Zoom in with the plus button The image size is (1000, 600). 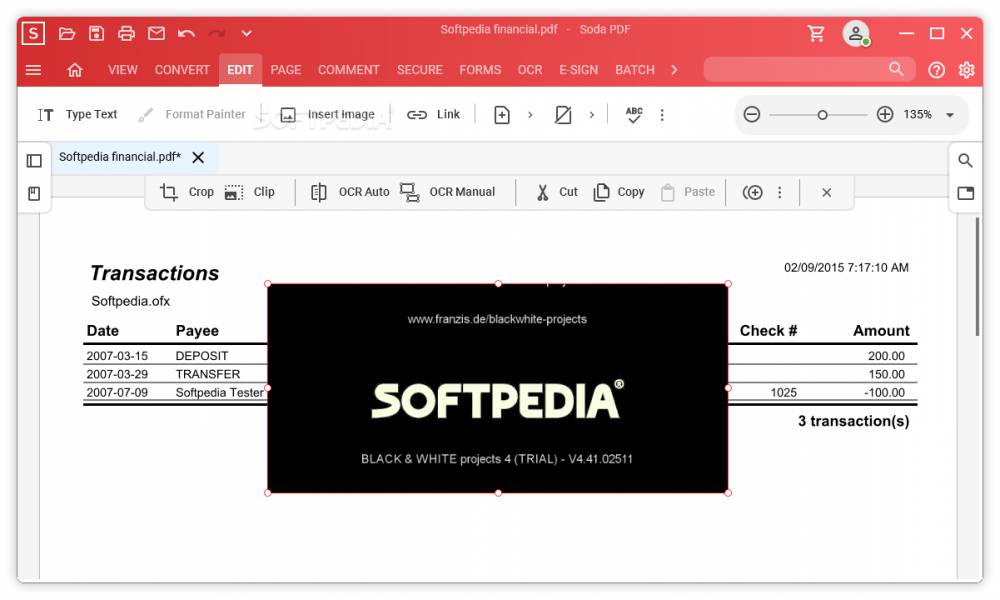(885, 115)
